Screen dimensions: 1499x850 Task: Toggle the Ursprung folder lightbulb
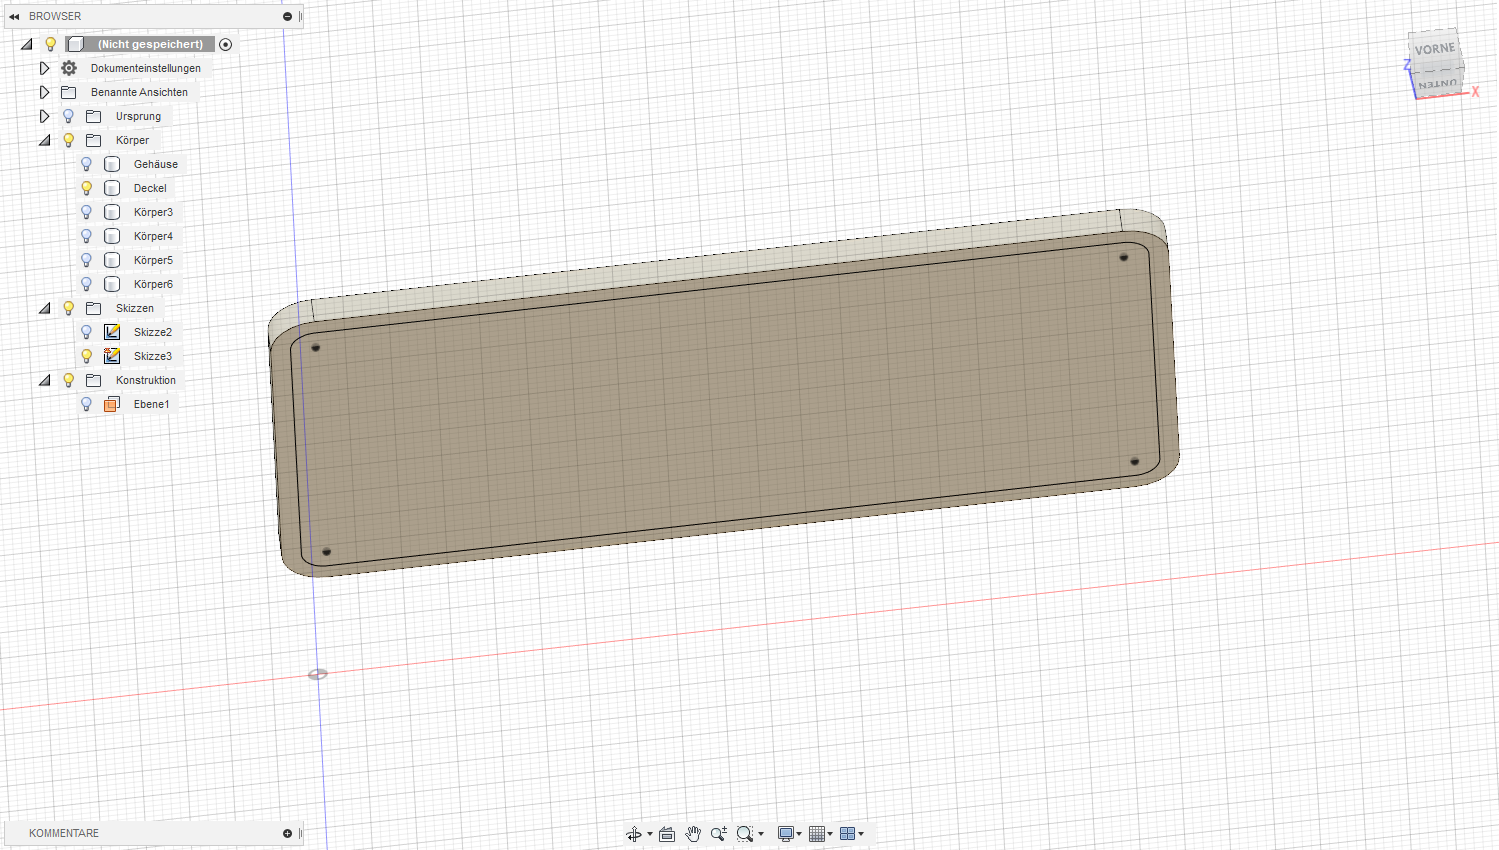point(69,116)
